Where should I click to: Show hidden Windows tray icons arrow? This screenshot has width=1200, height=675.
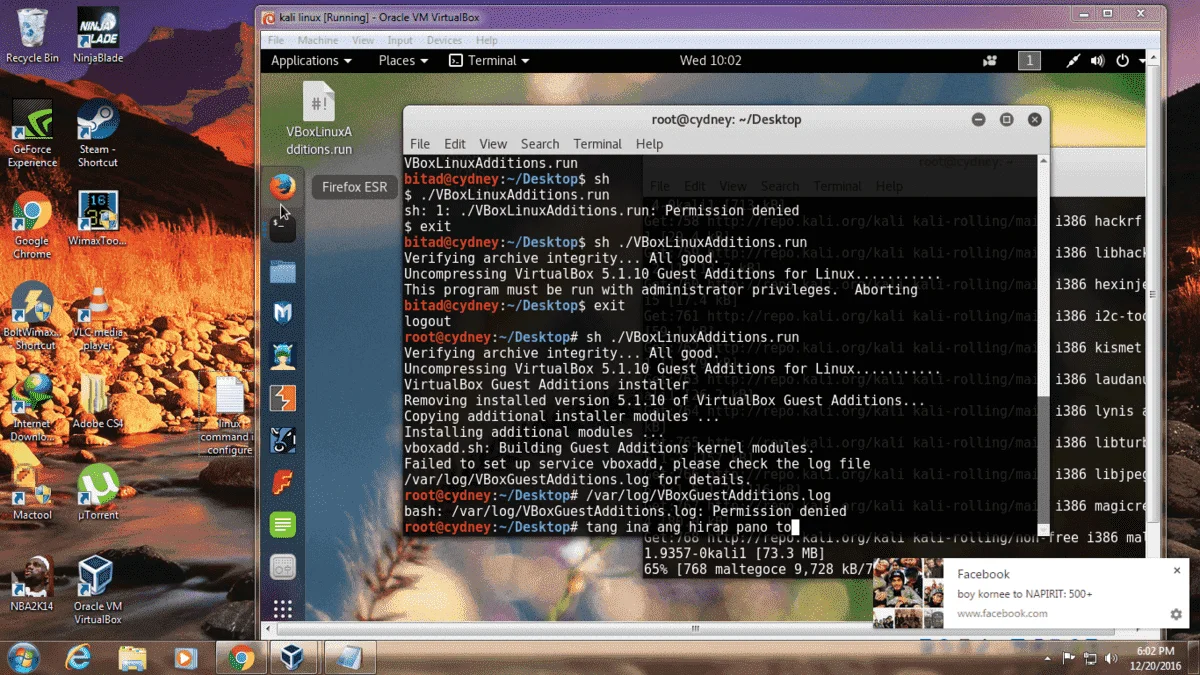pos(1049,657)
